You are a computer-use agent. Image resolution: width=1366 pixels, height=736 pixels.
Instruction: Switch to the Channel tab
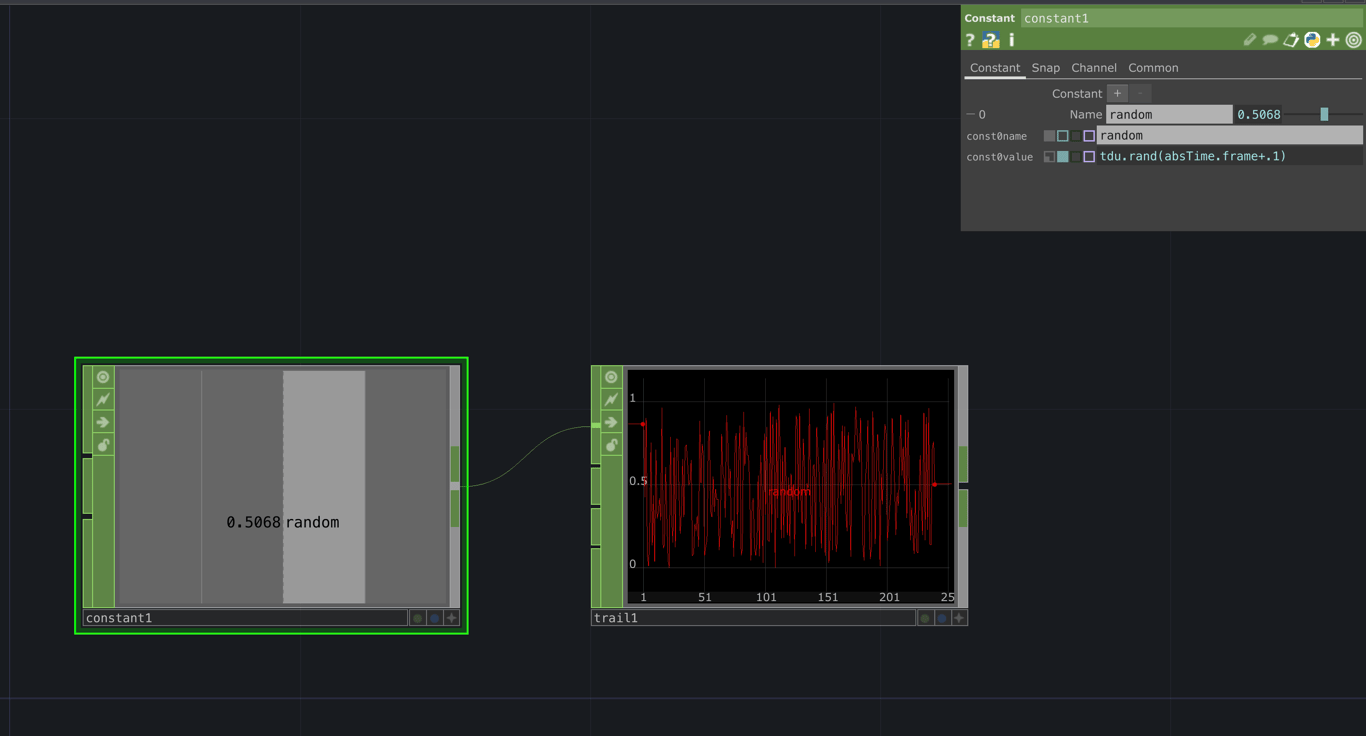point(1094,67)
